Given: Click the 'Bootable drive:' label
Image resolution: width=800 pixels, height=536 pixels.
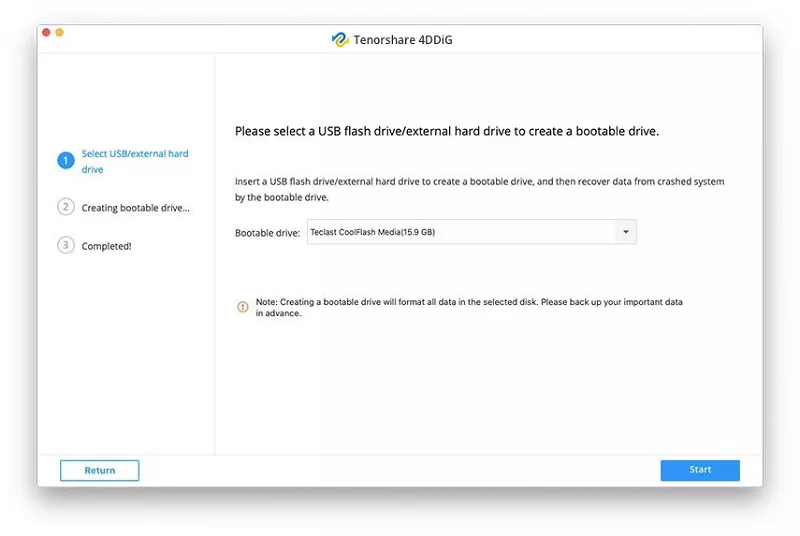Looking at the screenshot, I should point(267,233).
